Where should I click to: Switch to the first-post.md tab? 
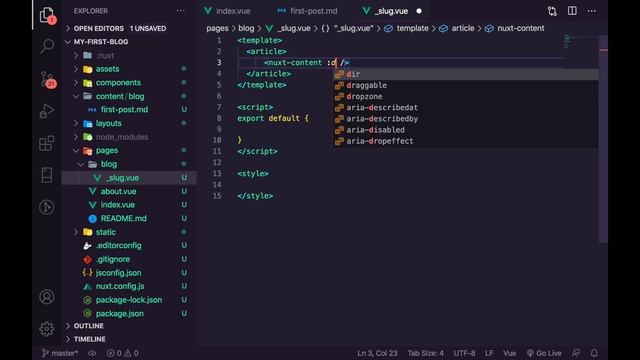click(x=307, y=11)
